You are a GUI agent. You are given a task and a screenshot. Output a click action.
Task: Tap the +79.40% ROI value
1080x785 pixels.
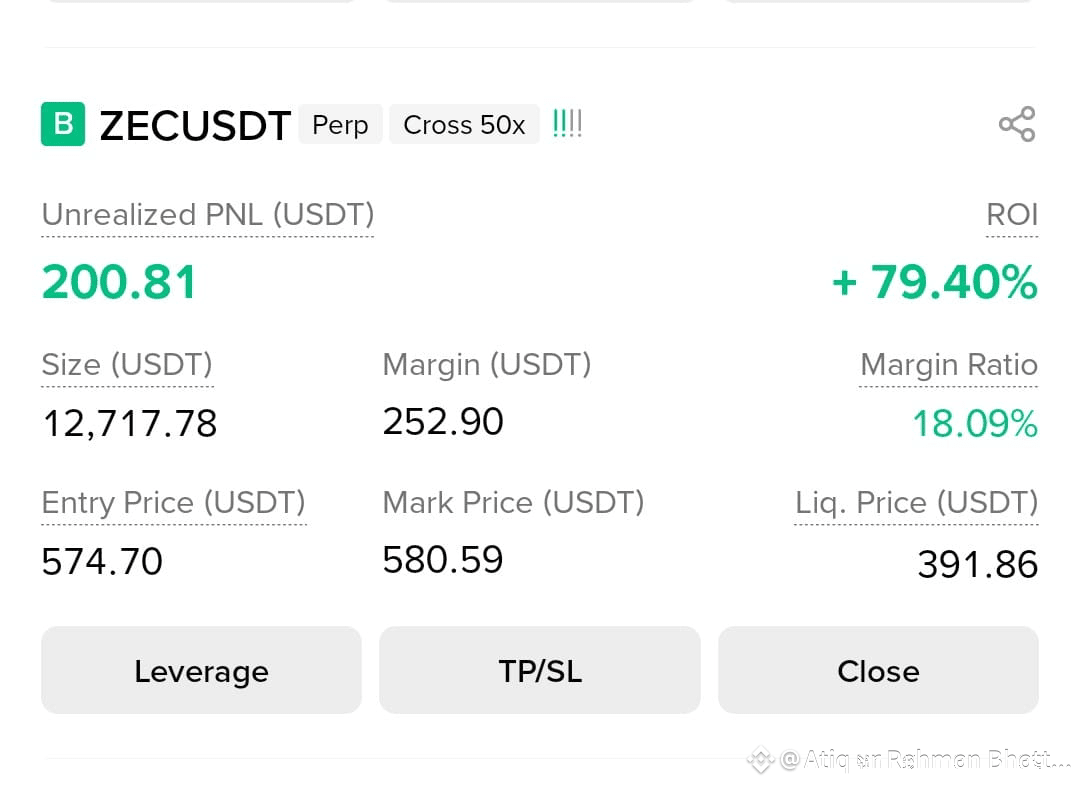coord(935,282)
